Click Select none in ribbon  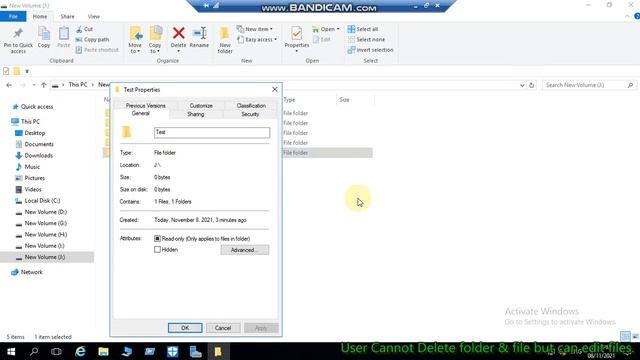(367, 40)
